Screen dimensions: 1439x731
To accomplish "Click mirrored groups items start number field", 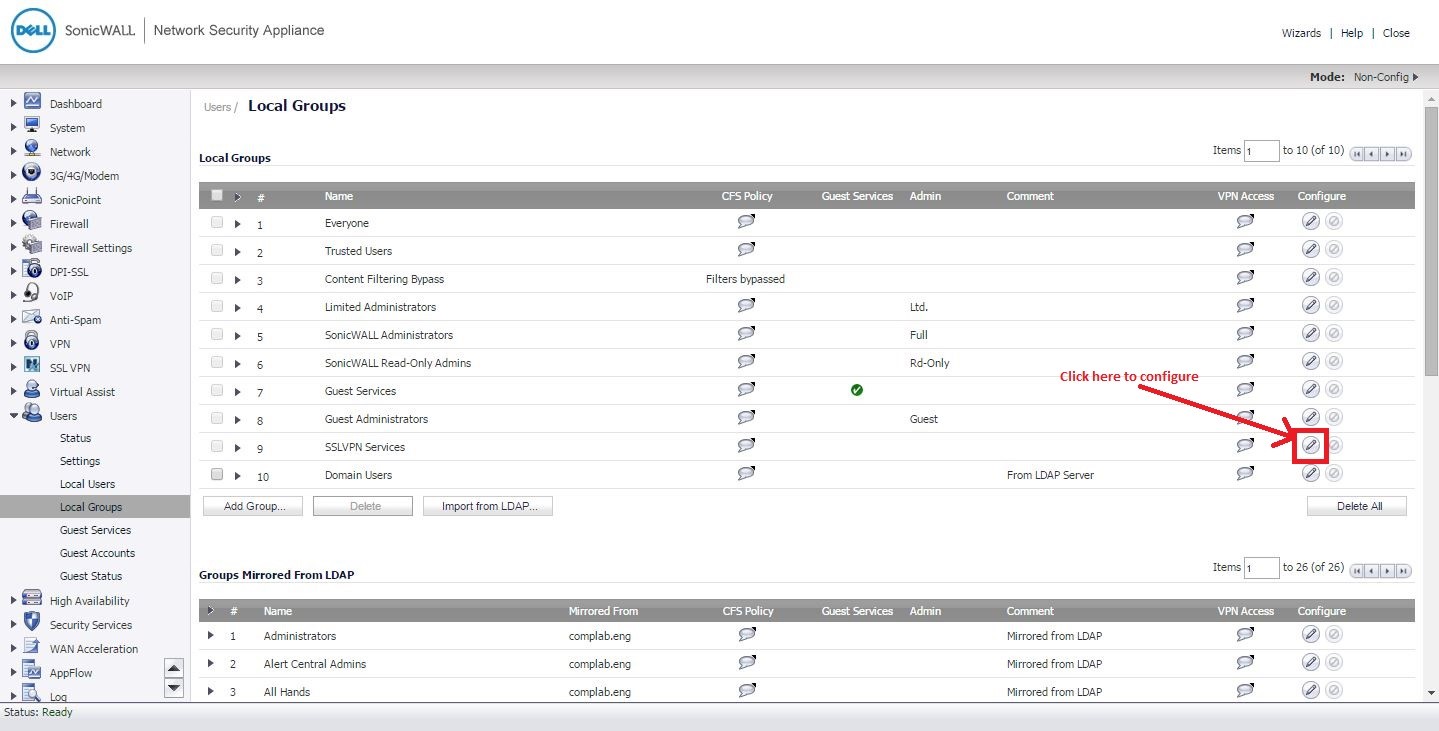I will point(1262,568).
